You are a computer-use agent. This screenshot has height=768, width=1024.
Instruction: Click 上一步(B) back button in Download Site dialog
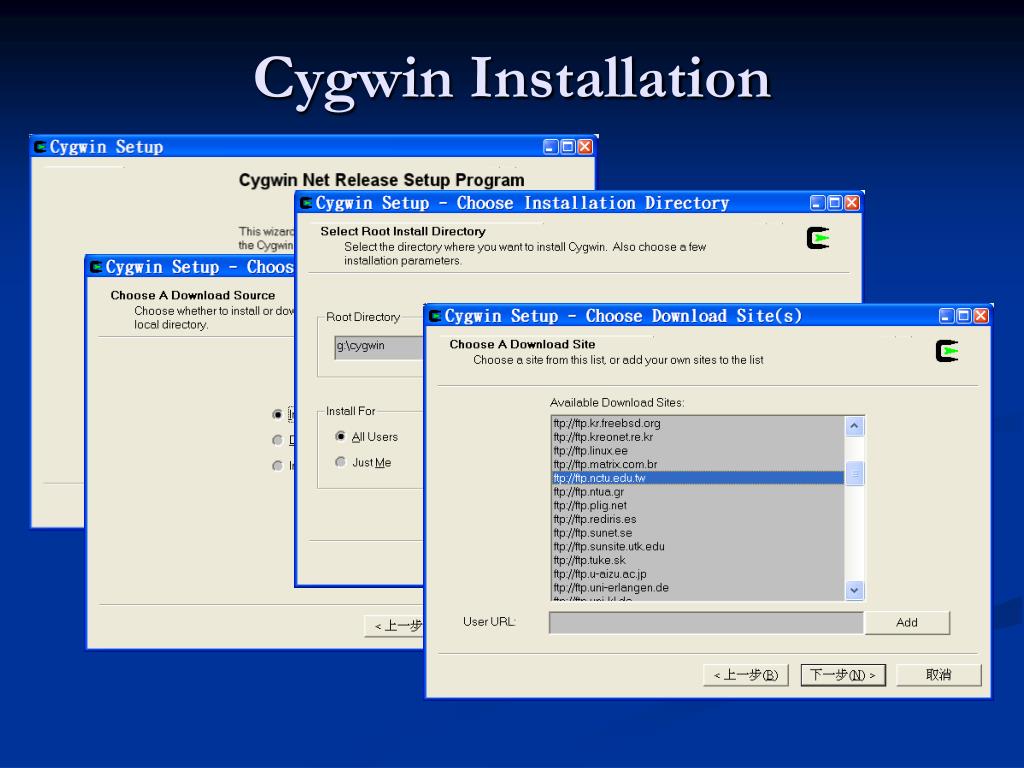tap(746, 675)
